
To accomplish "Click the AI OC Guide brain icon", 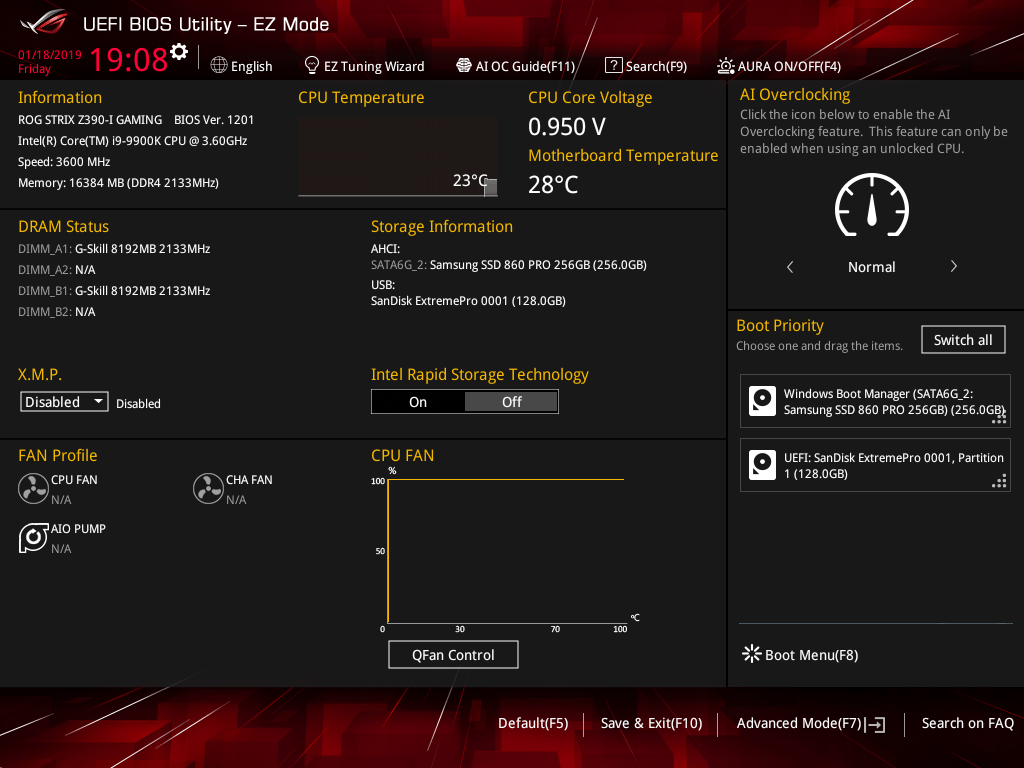I will click(x=464, y=65).
